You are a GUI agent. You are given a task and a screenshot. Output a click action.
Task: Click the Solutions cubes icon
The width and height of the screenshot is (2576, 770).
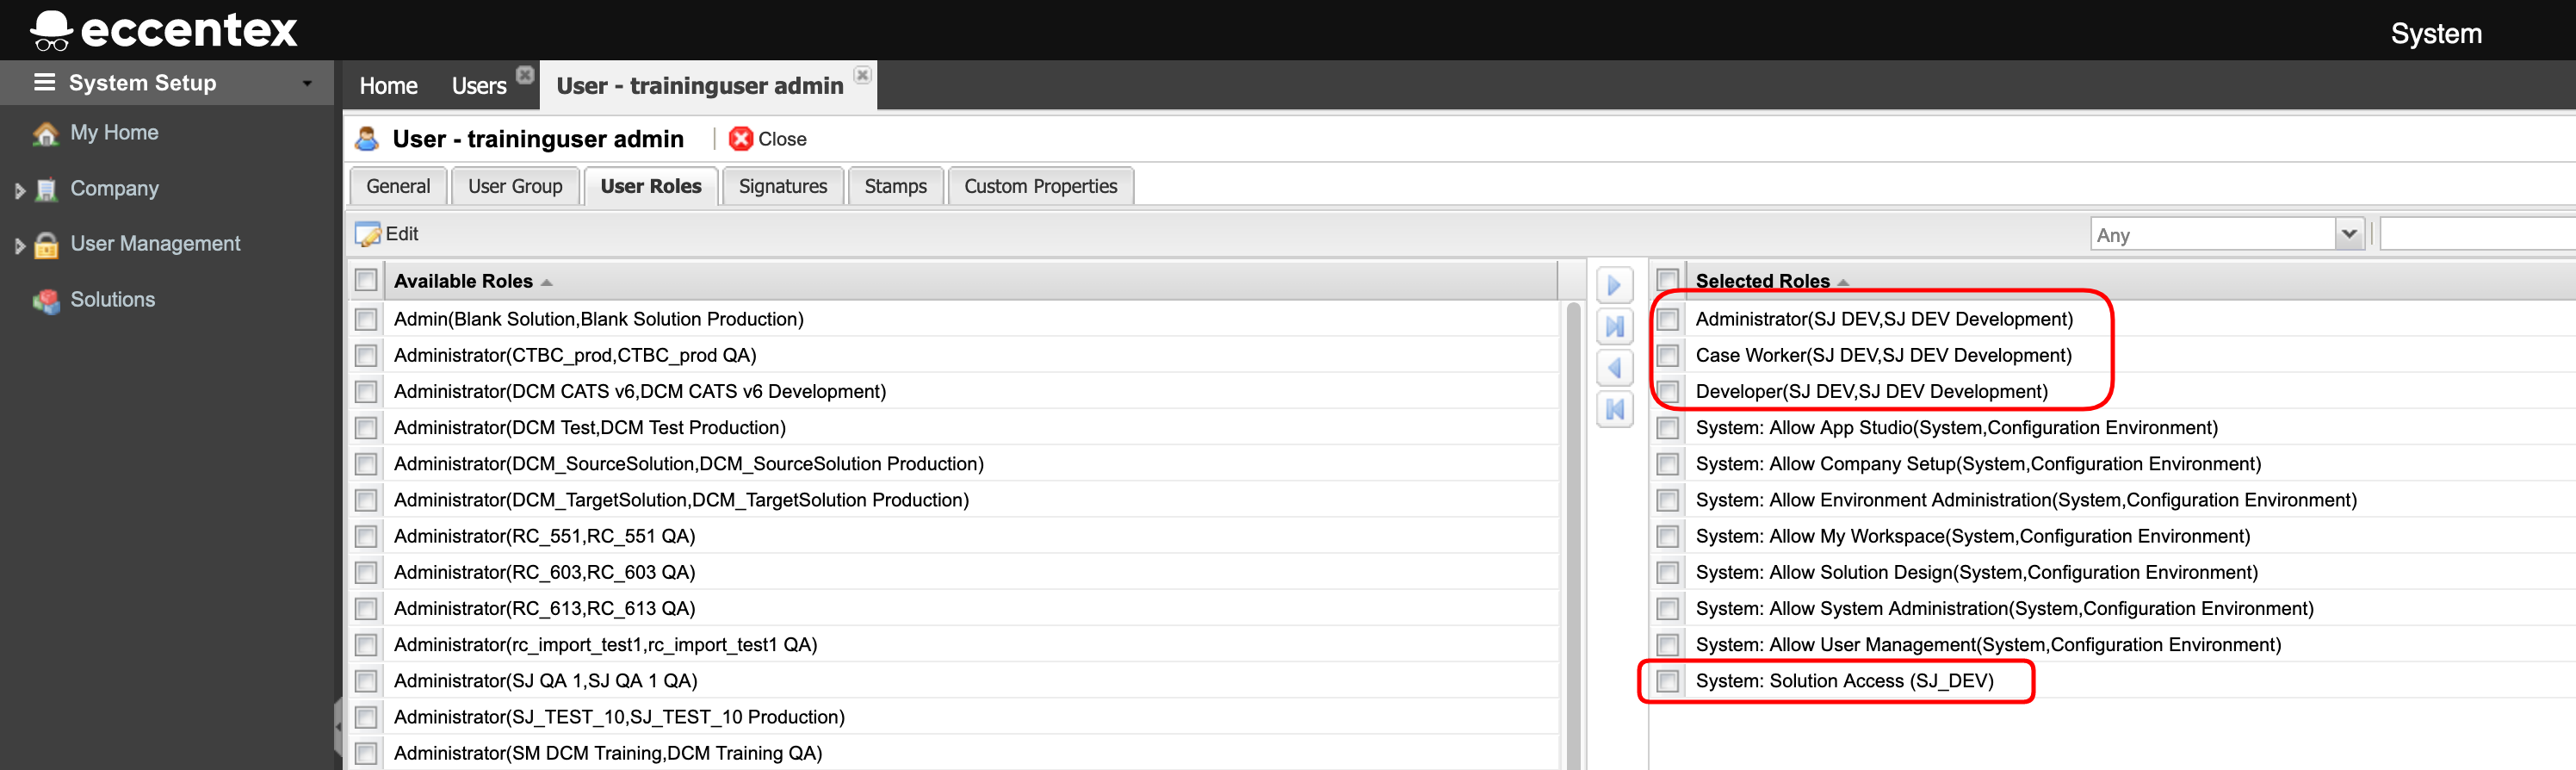pos(46,300)
